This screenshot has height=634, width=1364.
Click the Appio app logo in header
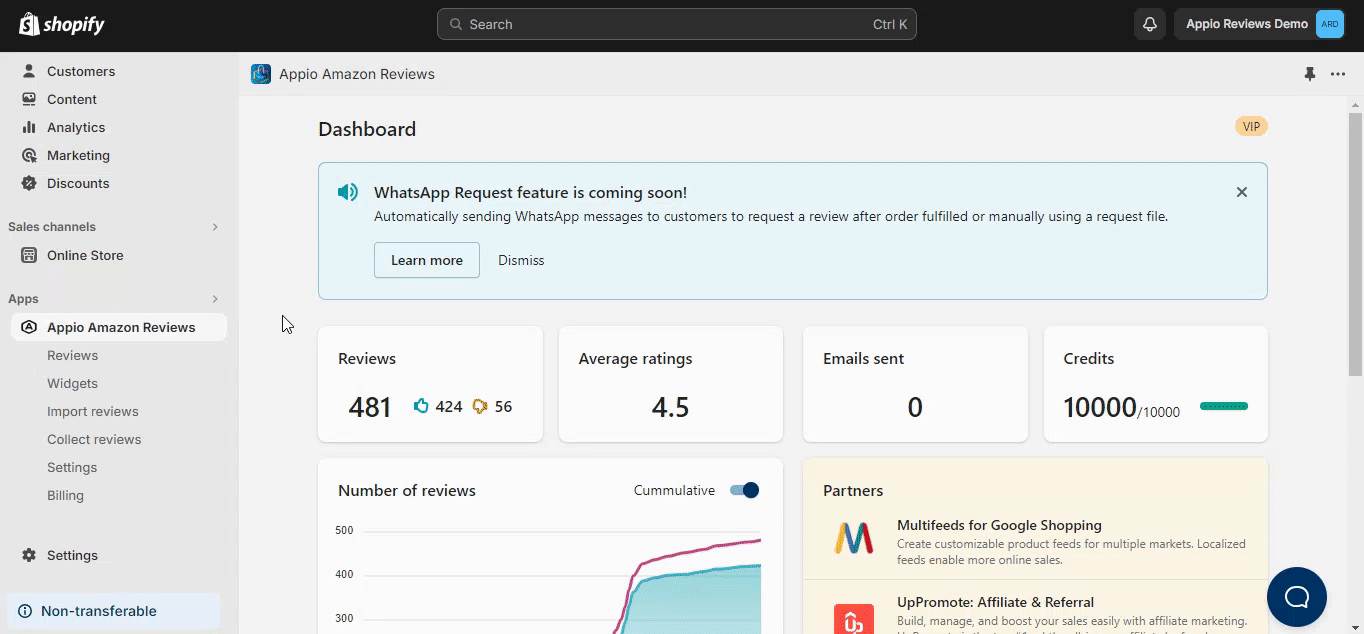pyautogui.click(x=261, y=74)
